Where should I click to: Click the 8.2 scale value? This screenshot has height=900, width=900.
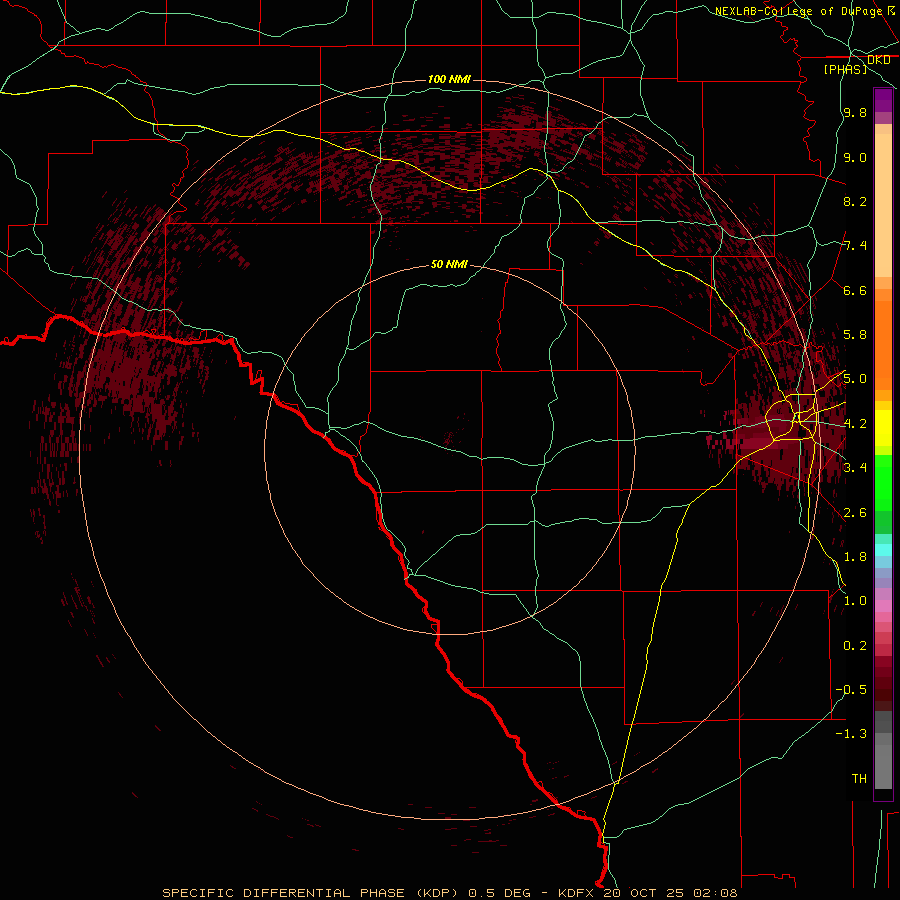(855, 201)
